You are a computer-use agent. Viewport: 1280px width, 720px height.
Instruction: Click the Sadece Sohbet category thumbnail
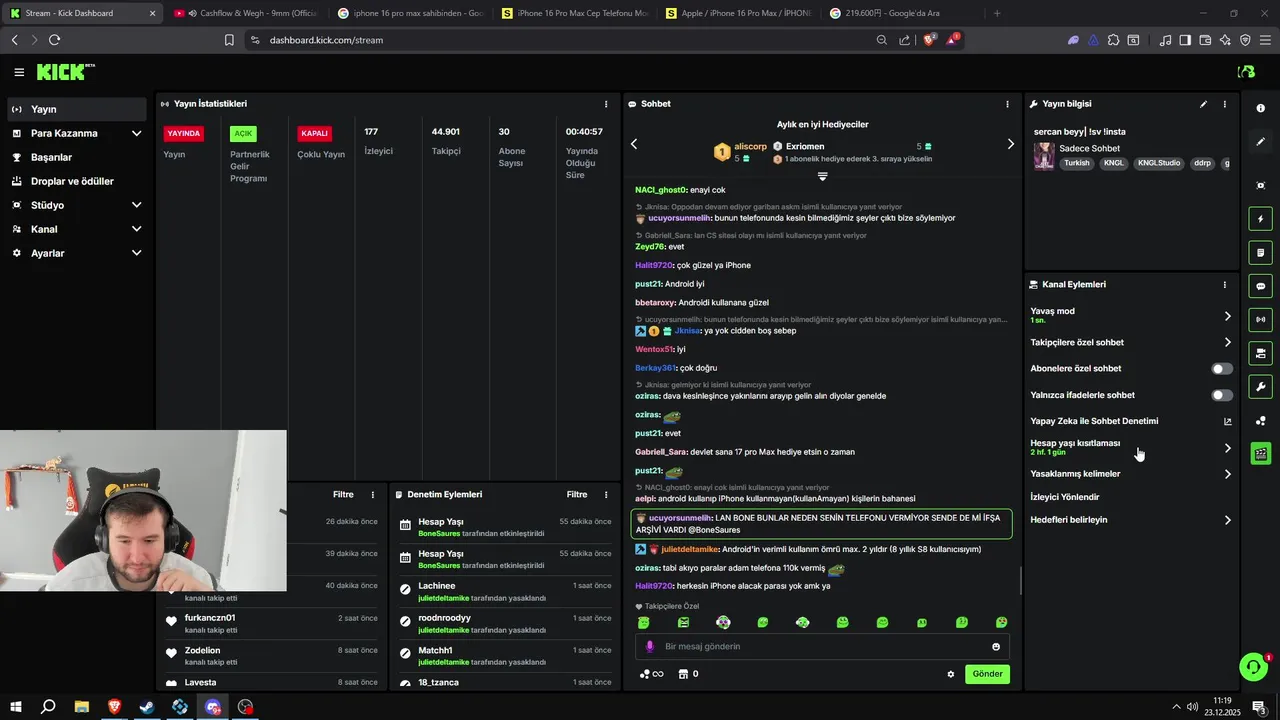[1044, 156]
